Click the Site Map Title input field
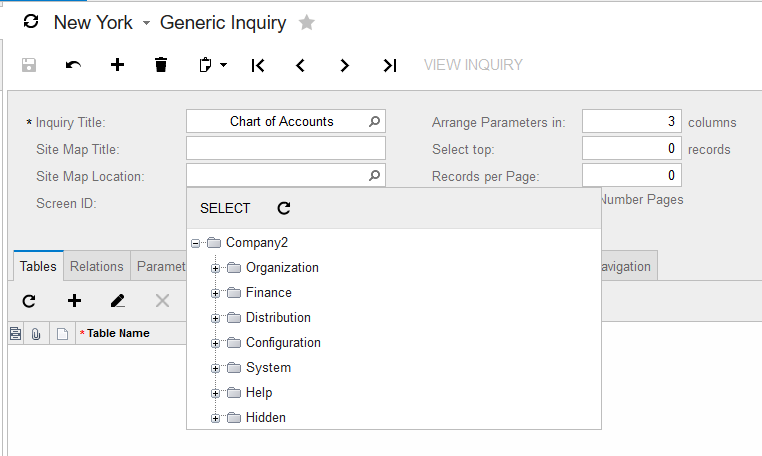This screenshot has width=762, height=456. coord(285,149)
